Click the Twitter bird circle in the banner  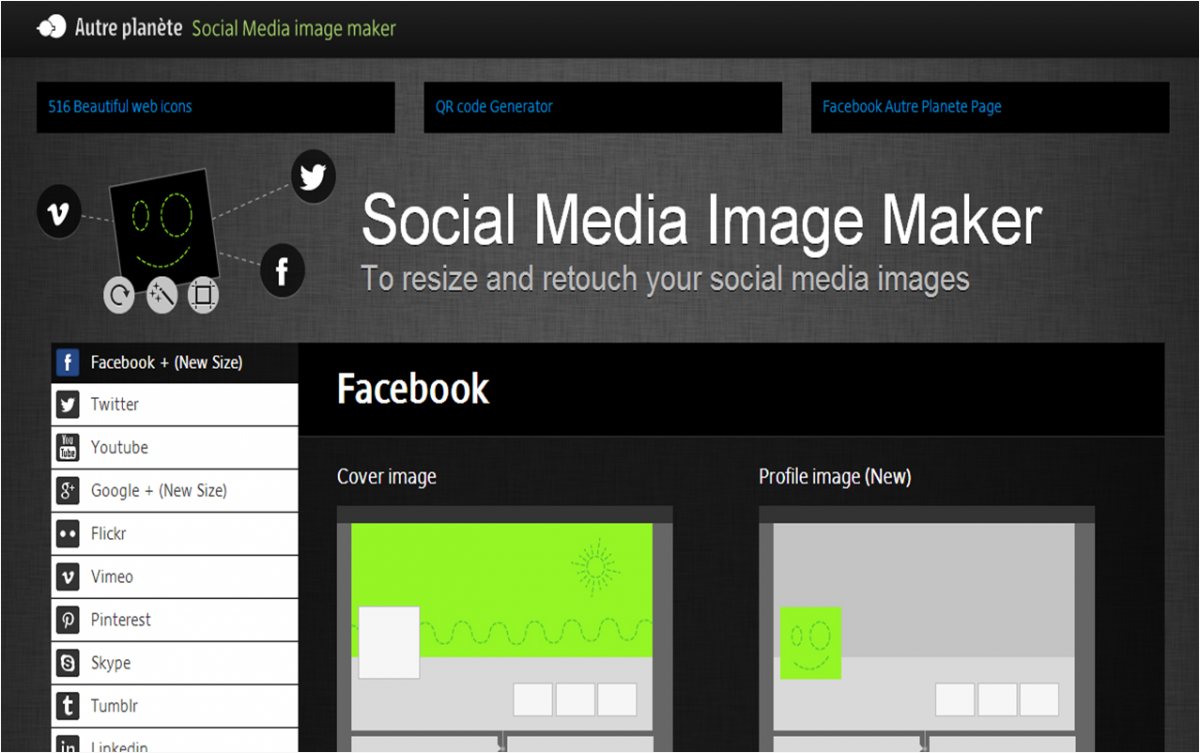click(313, 178)
